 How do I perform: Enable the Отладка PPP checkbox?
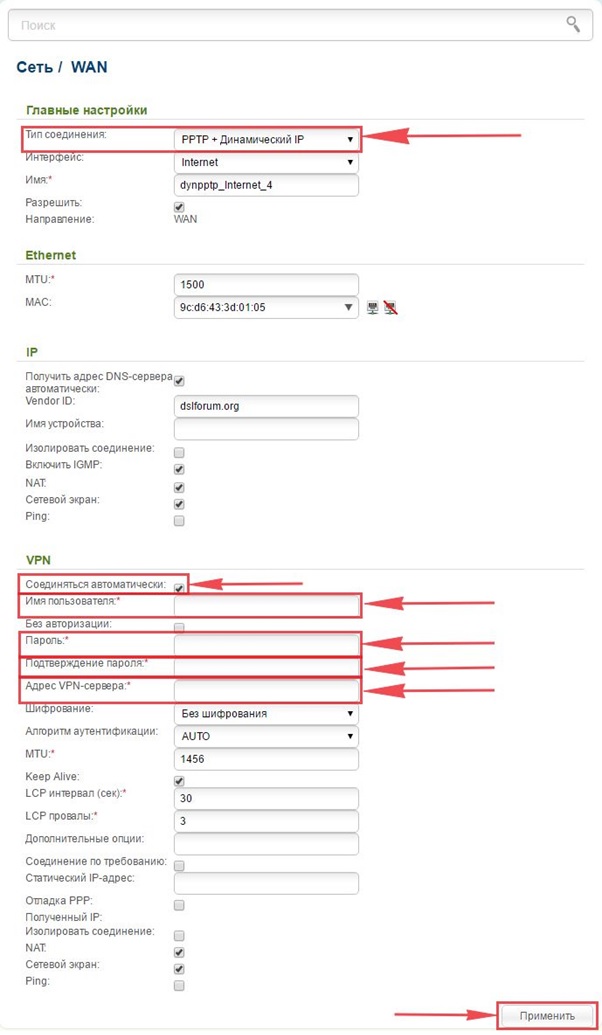click(x=178, y=904)
